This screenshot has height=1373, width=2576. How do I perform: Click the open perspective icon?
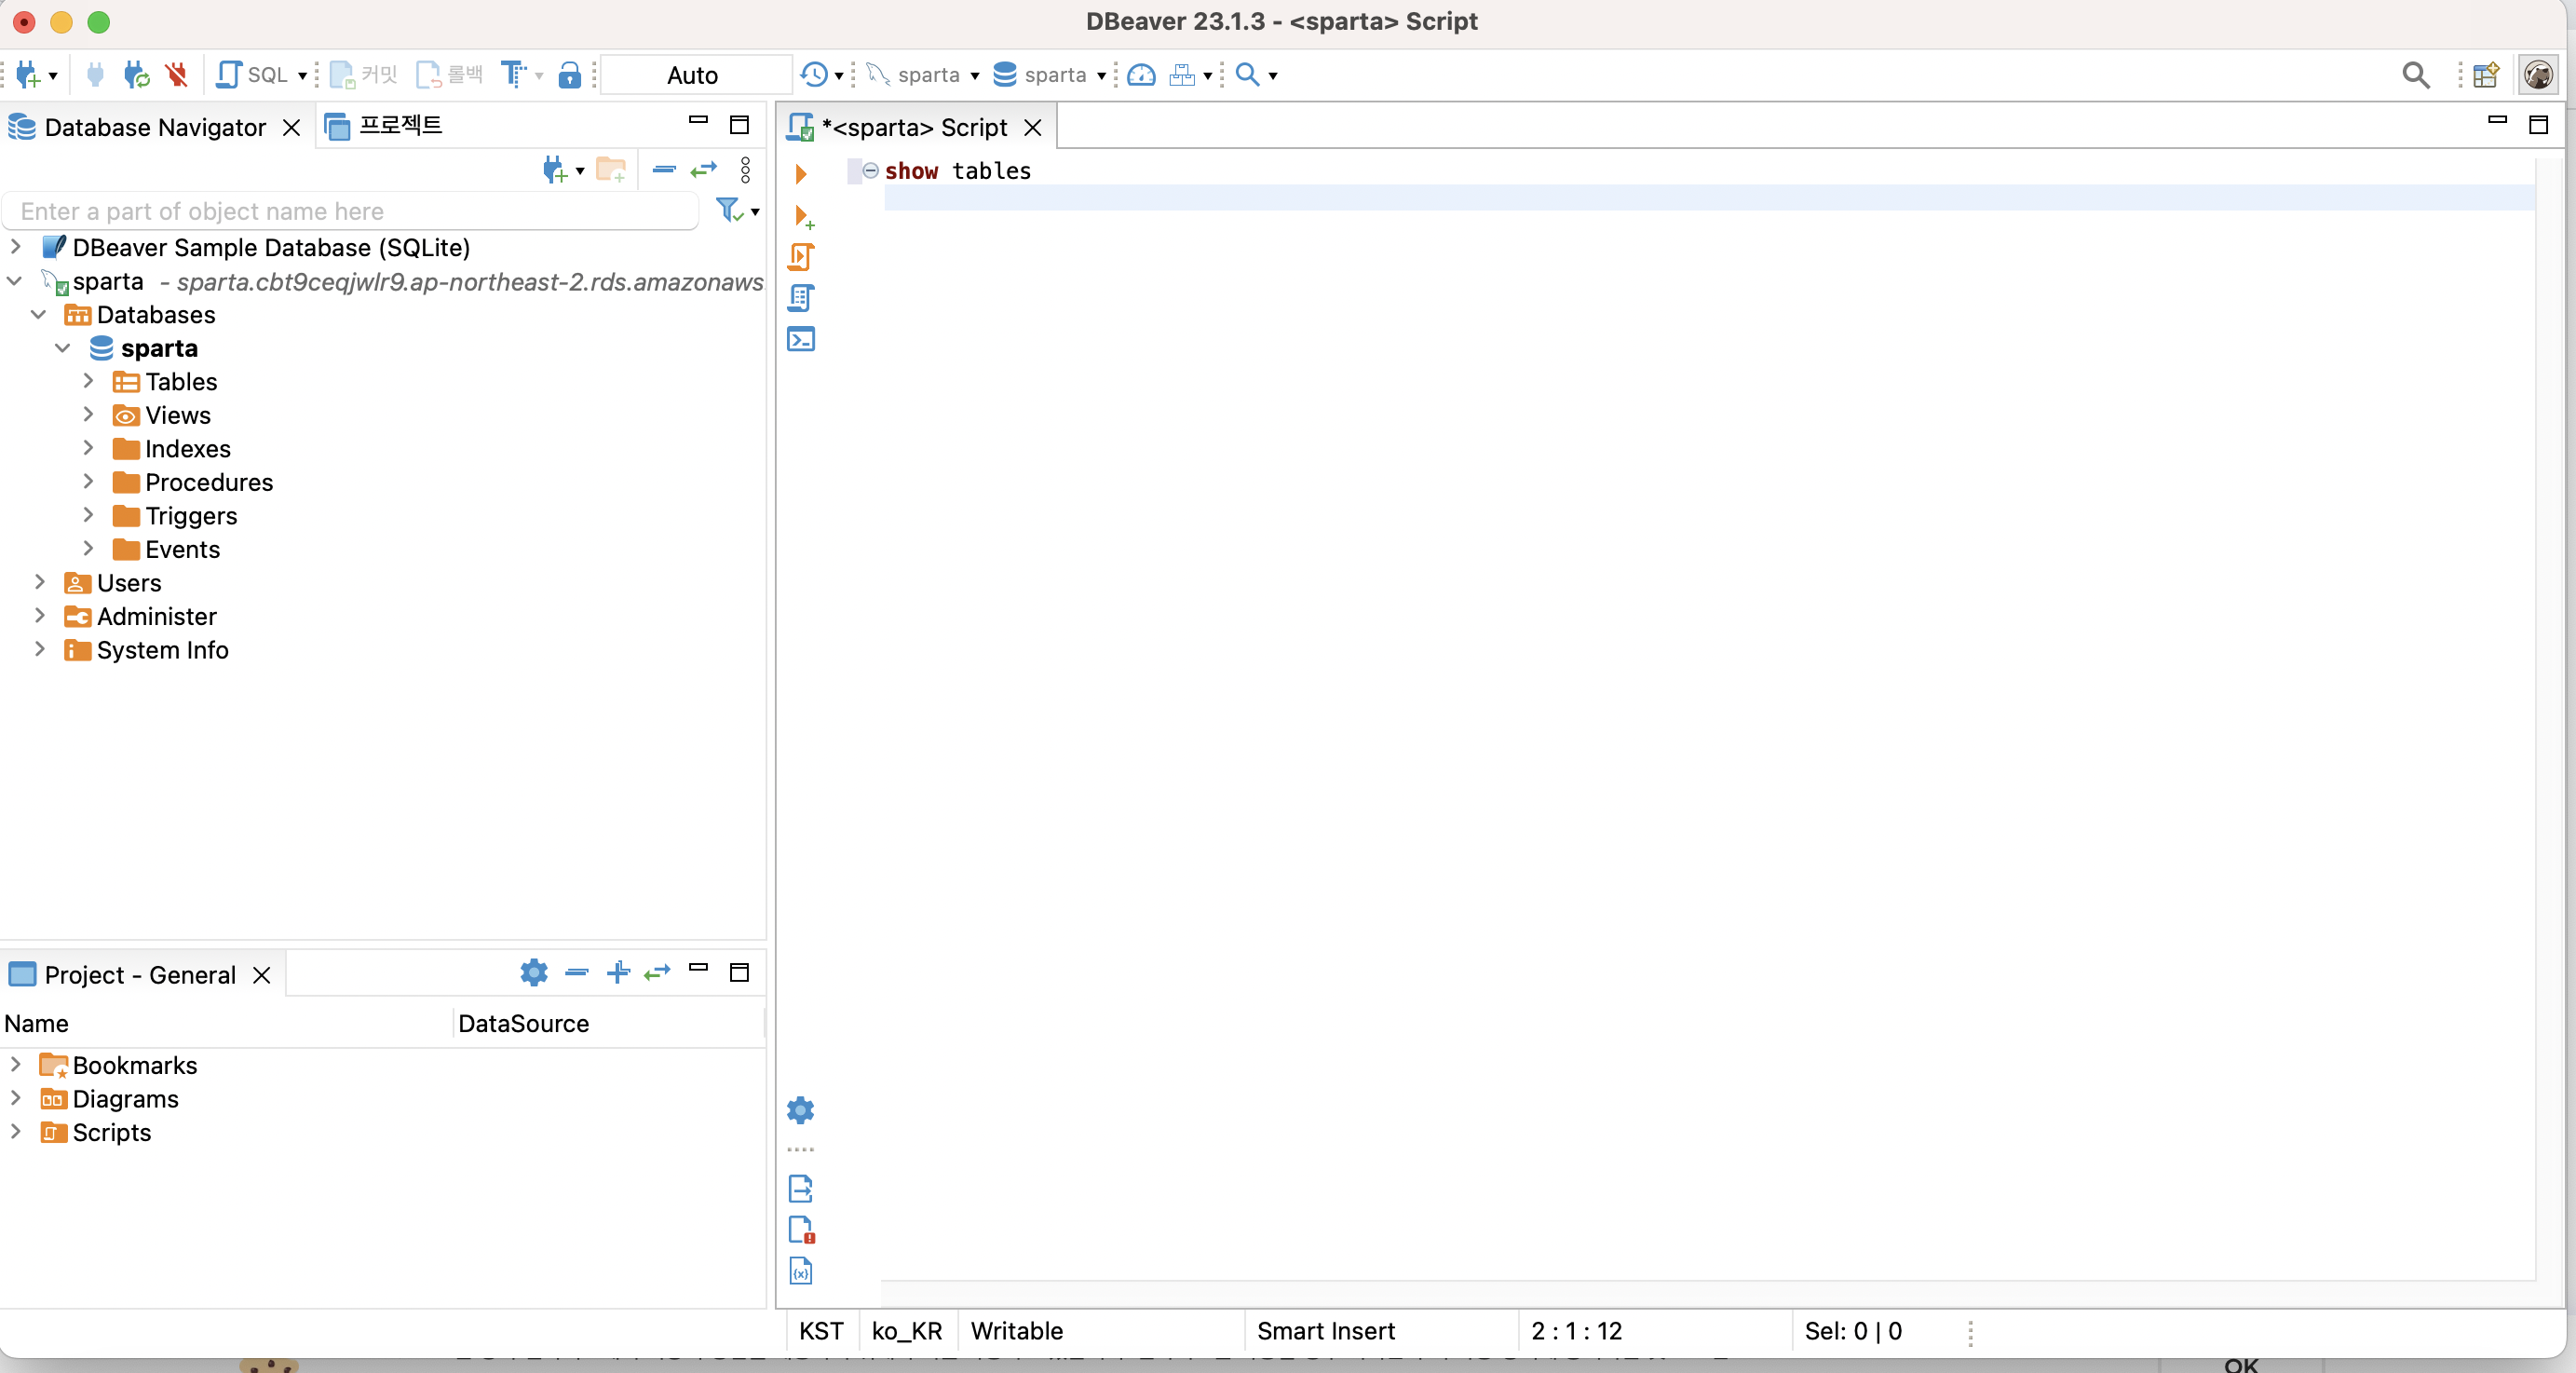2486,75
